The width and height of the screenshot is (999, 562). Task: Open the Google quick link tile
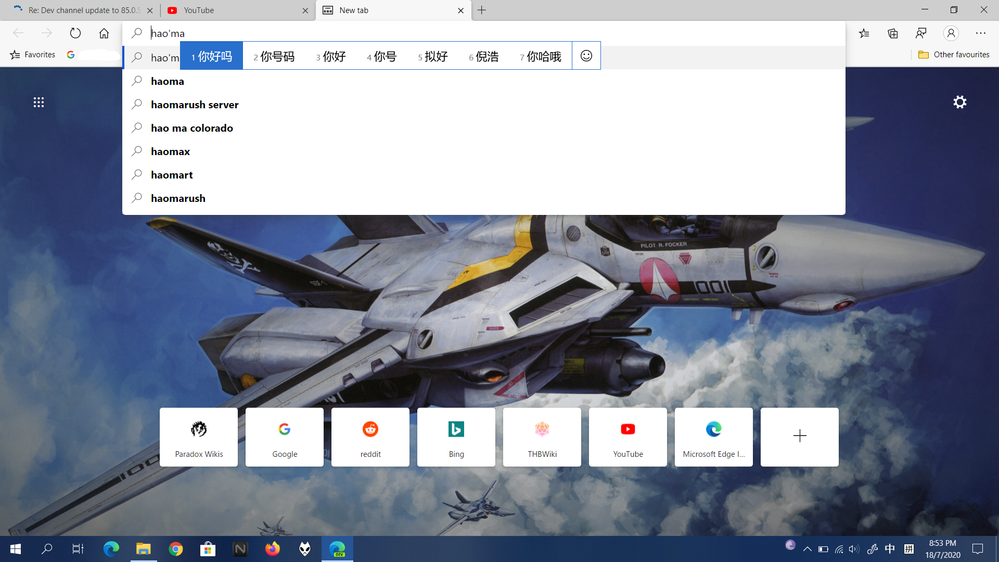284,437
